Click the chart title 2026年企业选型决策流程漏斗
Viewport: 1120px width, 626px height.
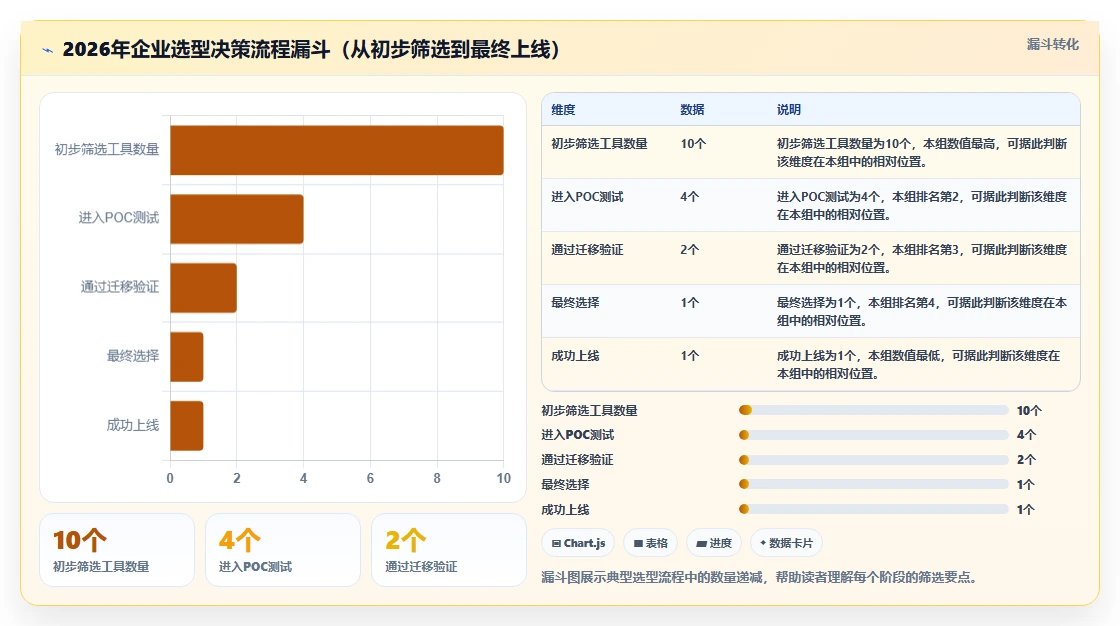tap(311, 49)
